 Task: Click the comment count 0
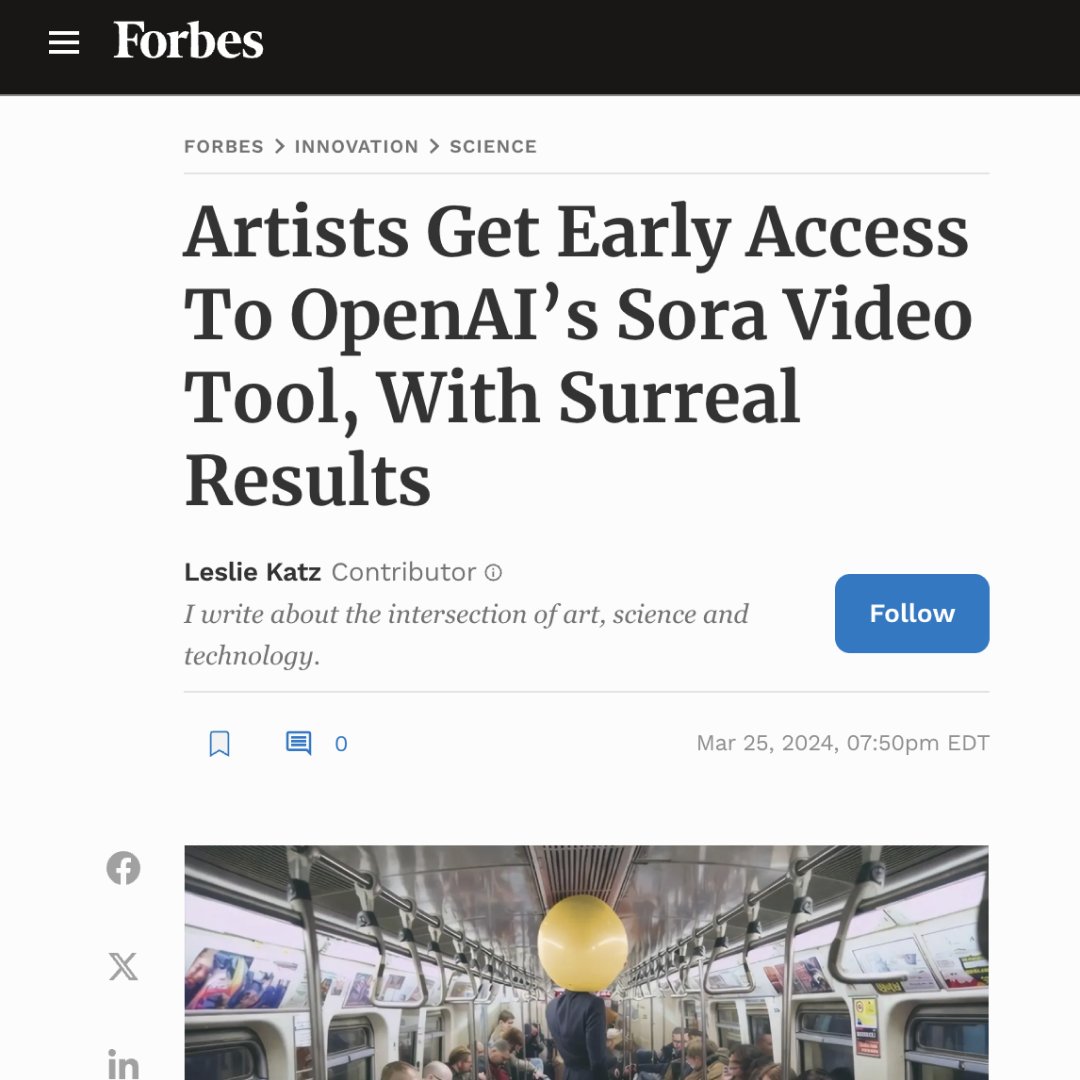pyautogui.click(x=341, y=744)
